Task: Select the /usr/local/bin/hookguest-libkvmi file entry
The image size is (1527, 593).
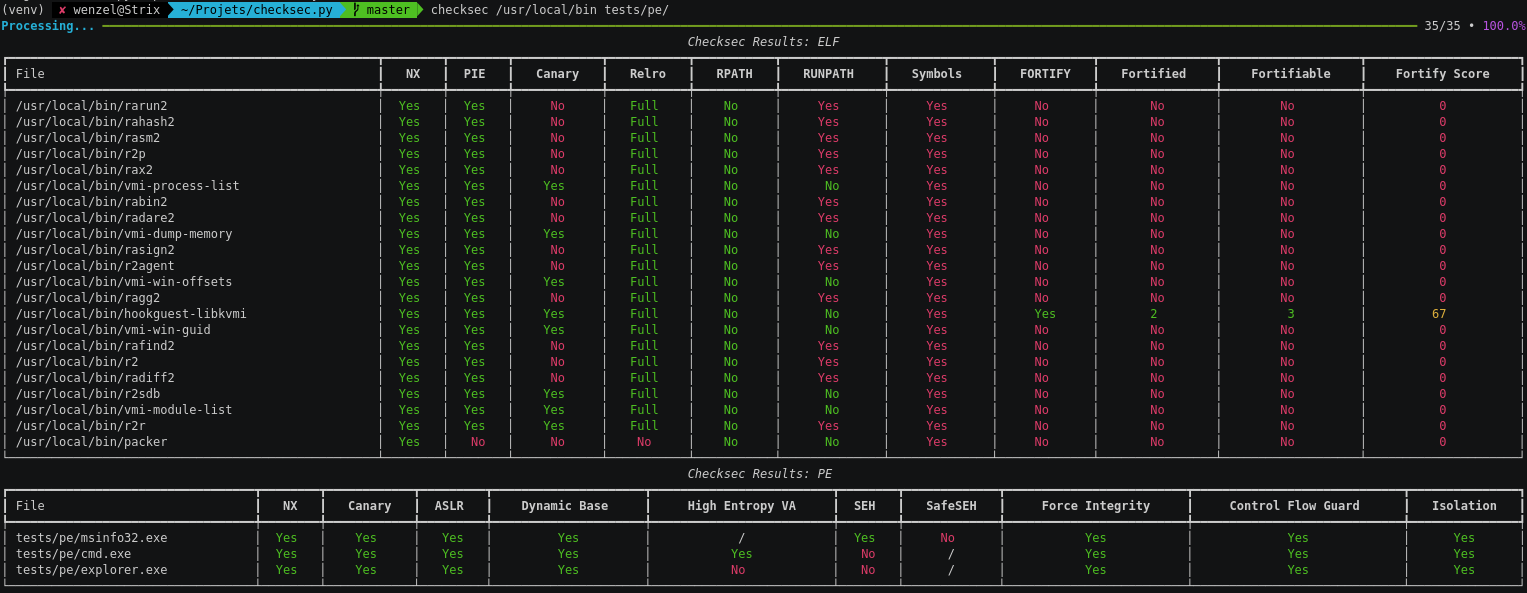Action: (131, 314)
